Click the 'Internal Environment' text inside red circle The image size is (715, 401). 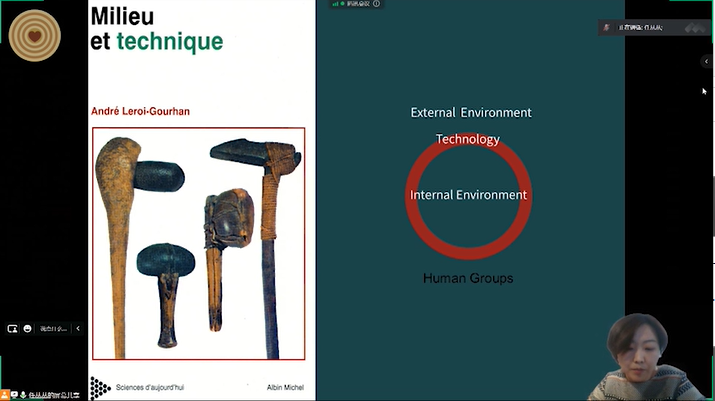(x=468, y=195)
